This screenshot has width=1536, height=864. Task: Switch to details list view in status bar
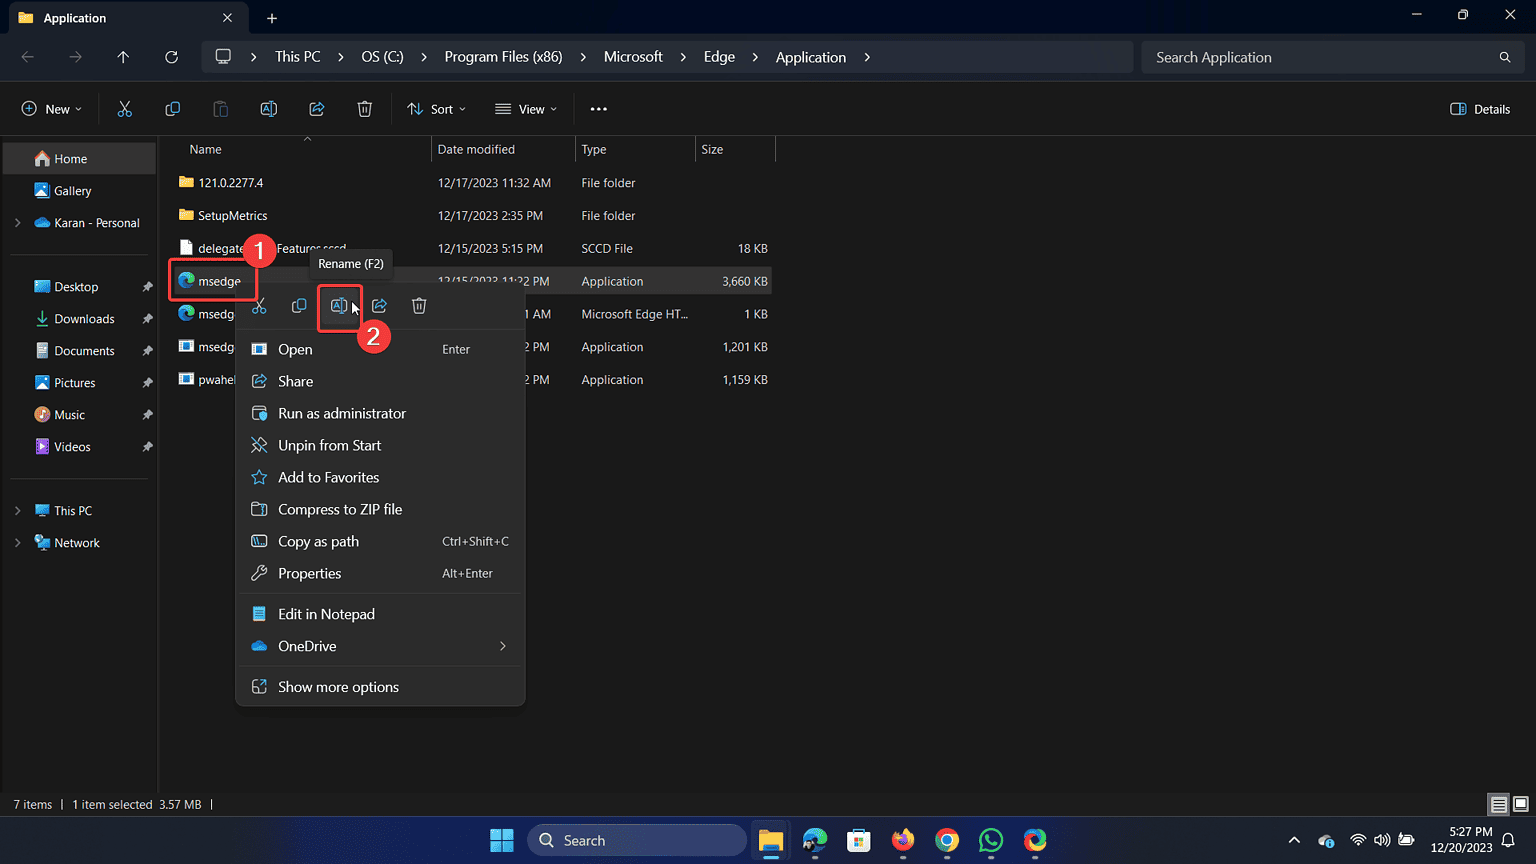point(1498,804)
